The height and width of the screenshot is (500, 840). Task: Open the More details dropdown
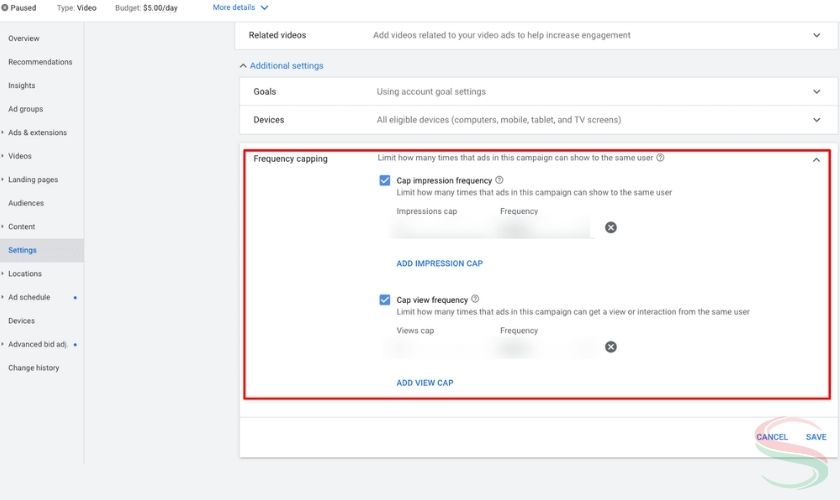coord(241,8)
